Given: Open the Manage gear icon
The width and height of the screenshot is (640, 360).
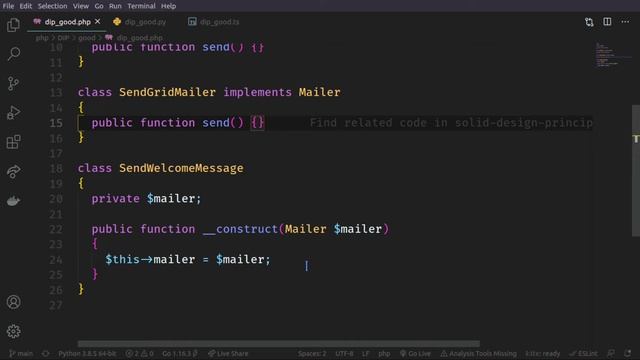Looking at the screenshot, I should click(x=13, y=331).
